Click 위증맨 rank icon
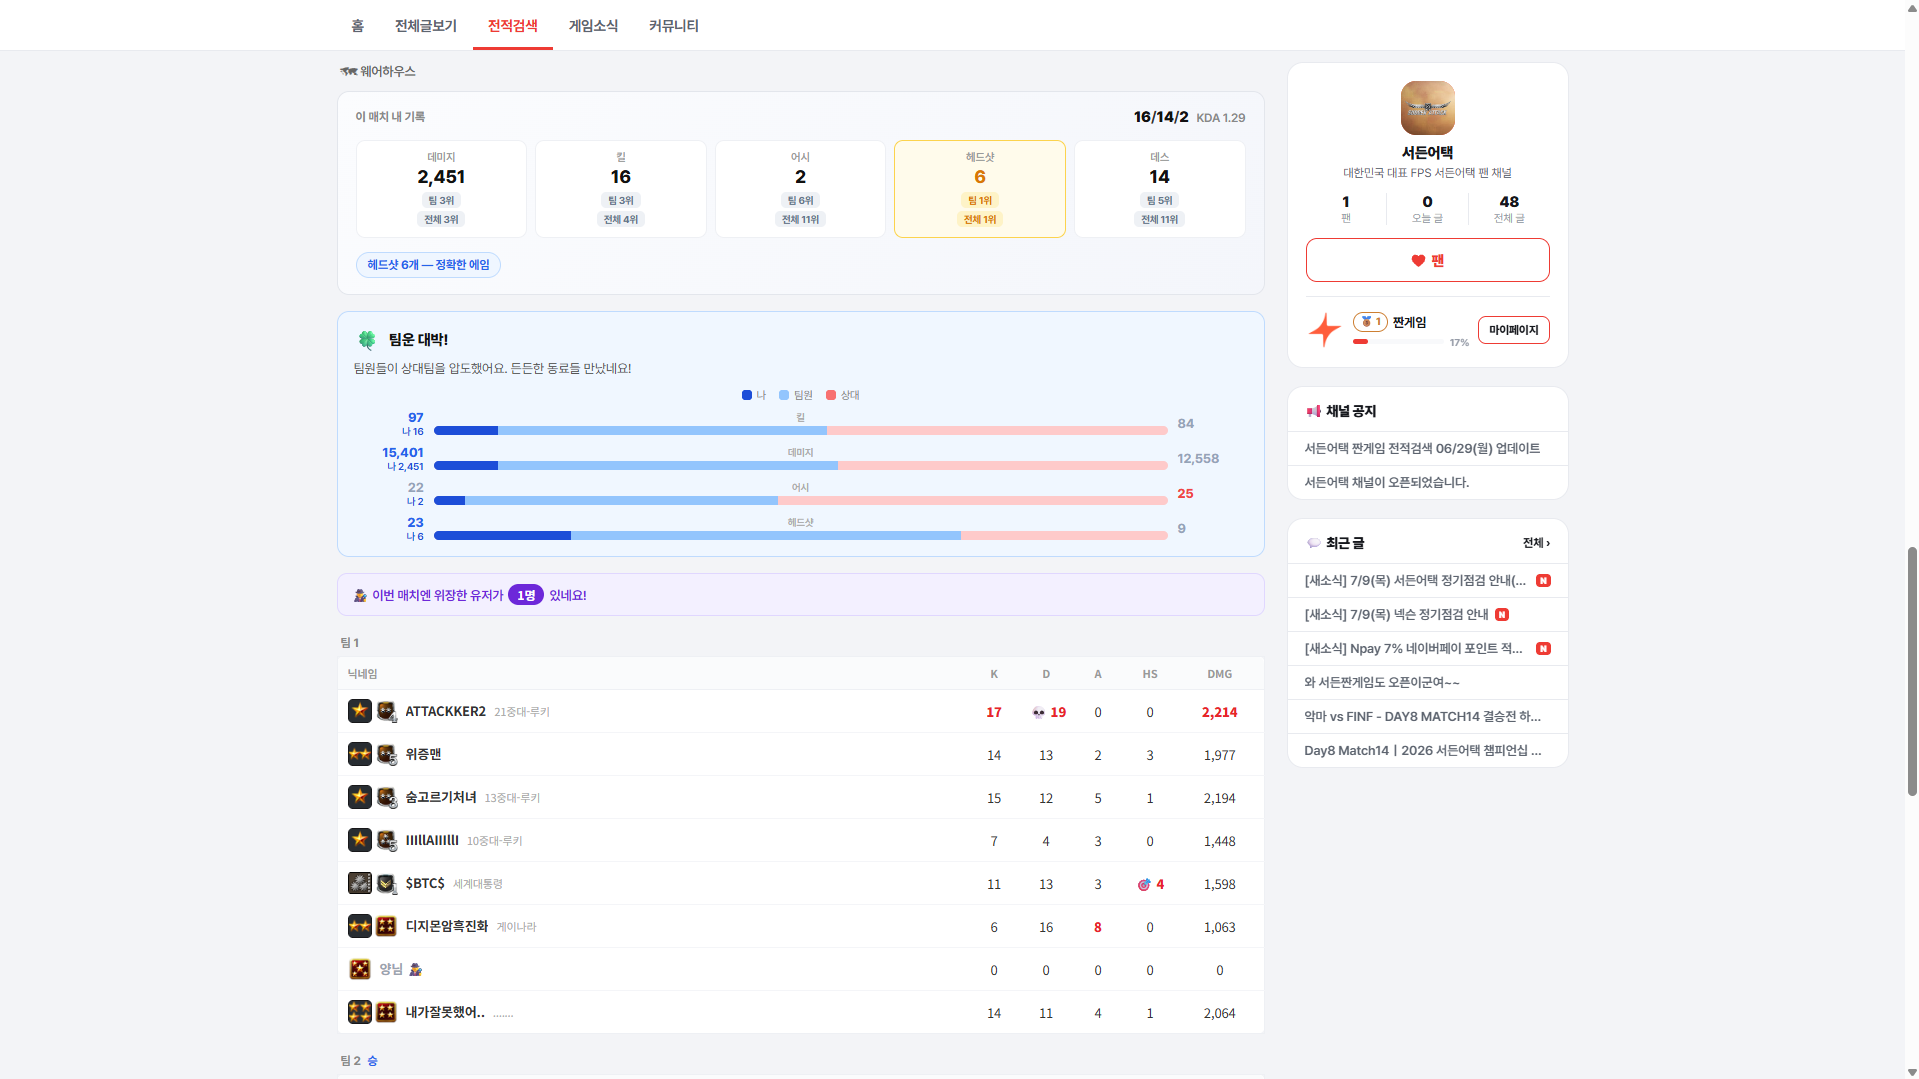The image size is (1919, 1079). pos(360,755)
